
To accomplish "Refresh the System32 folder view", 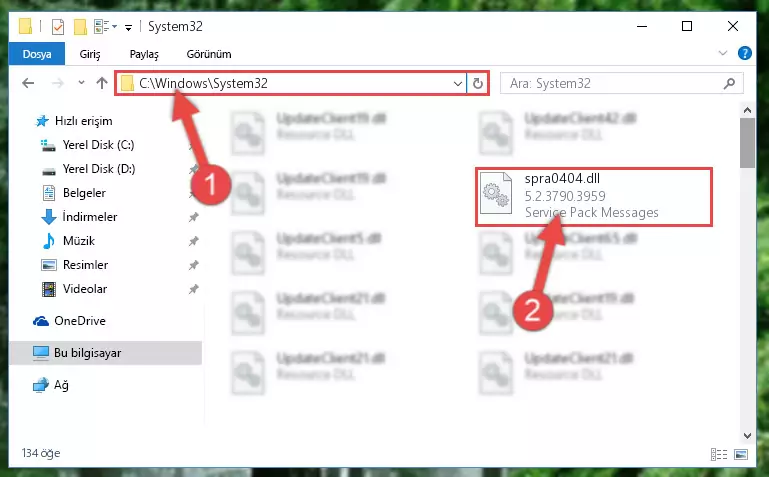I will coord(478,84).
